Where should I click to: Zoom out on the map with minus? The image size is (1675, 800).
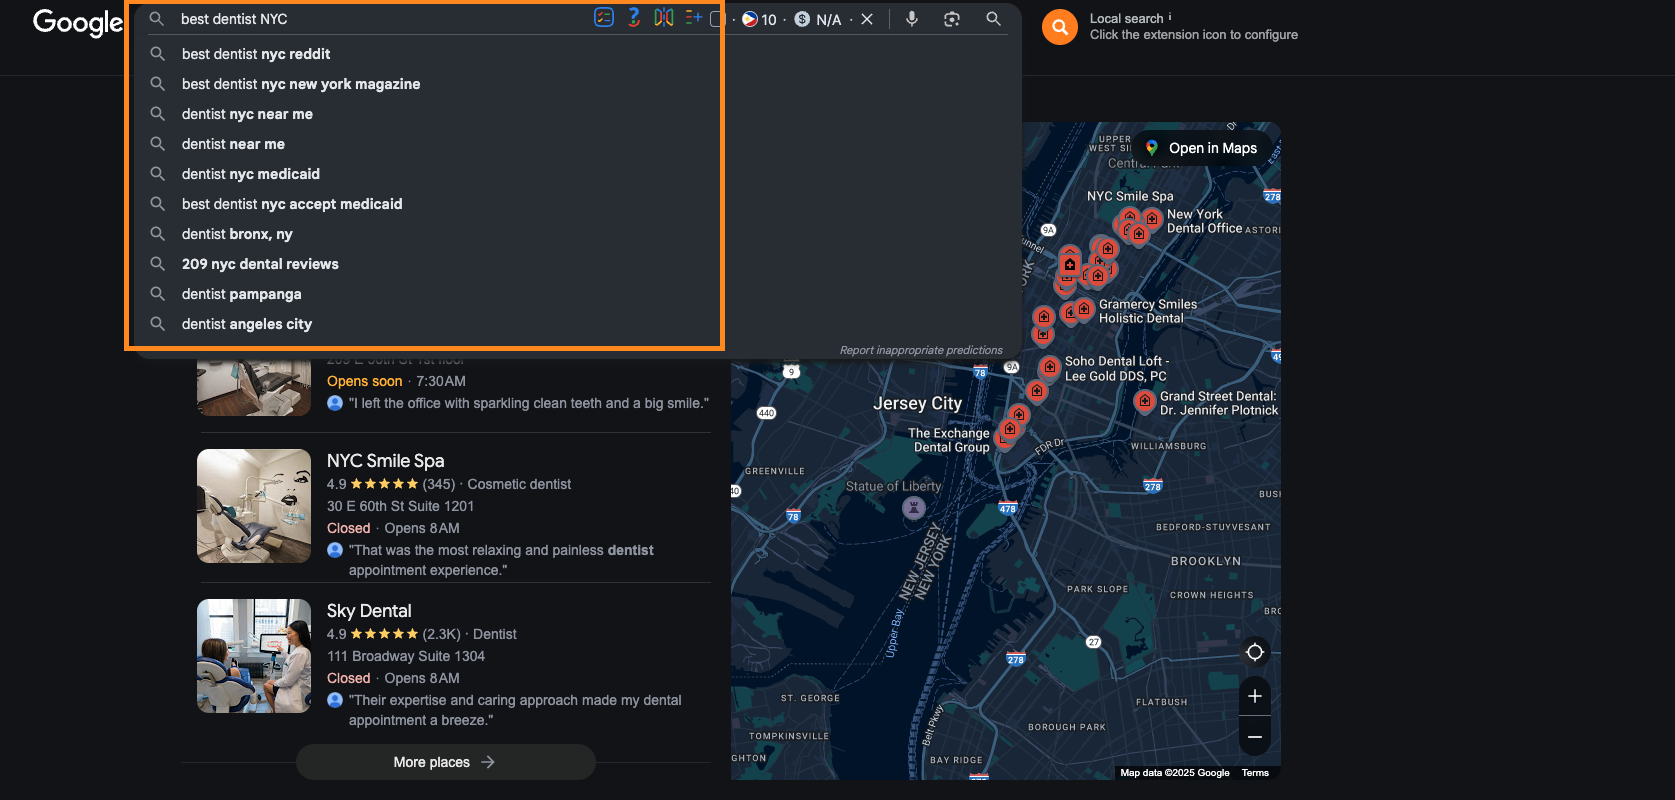[1255, 737]
